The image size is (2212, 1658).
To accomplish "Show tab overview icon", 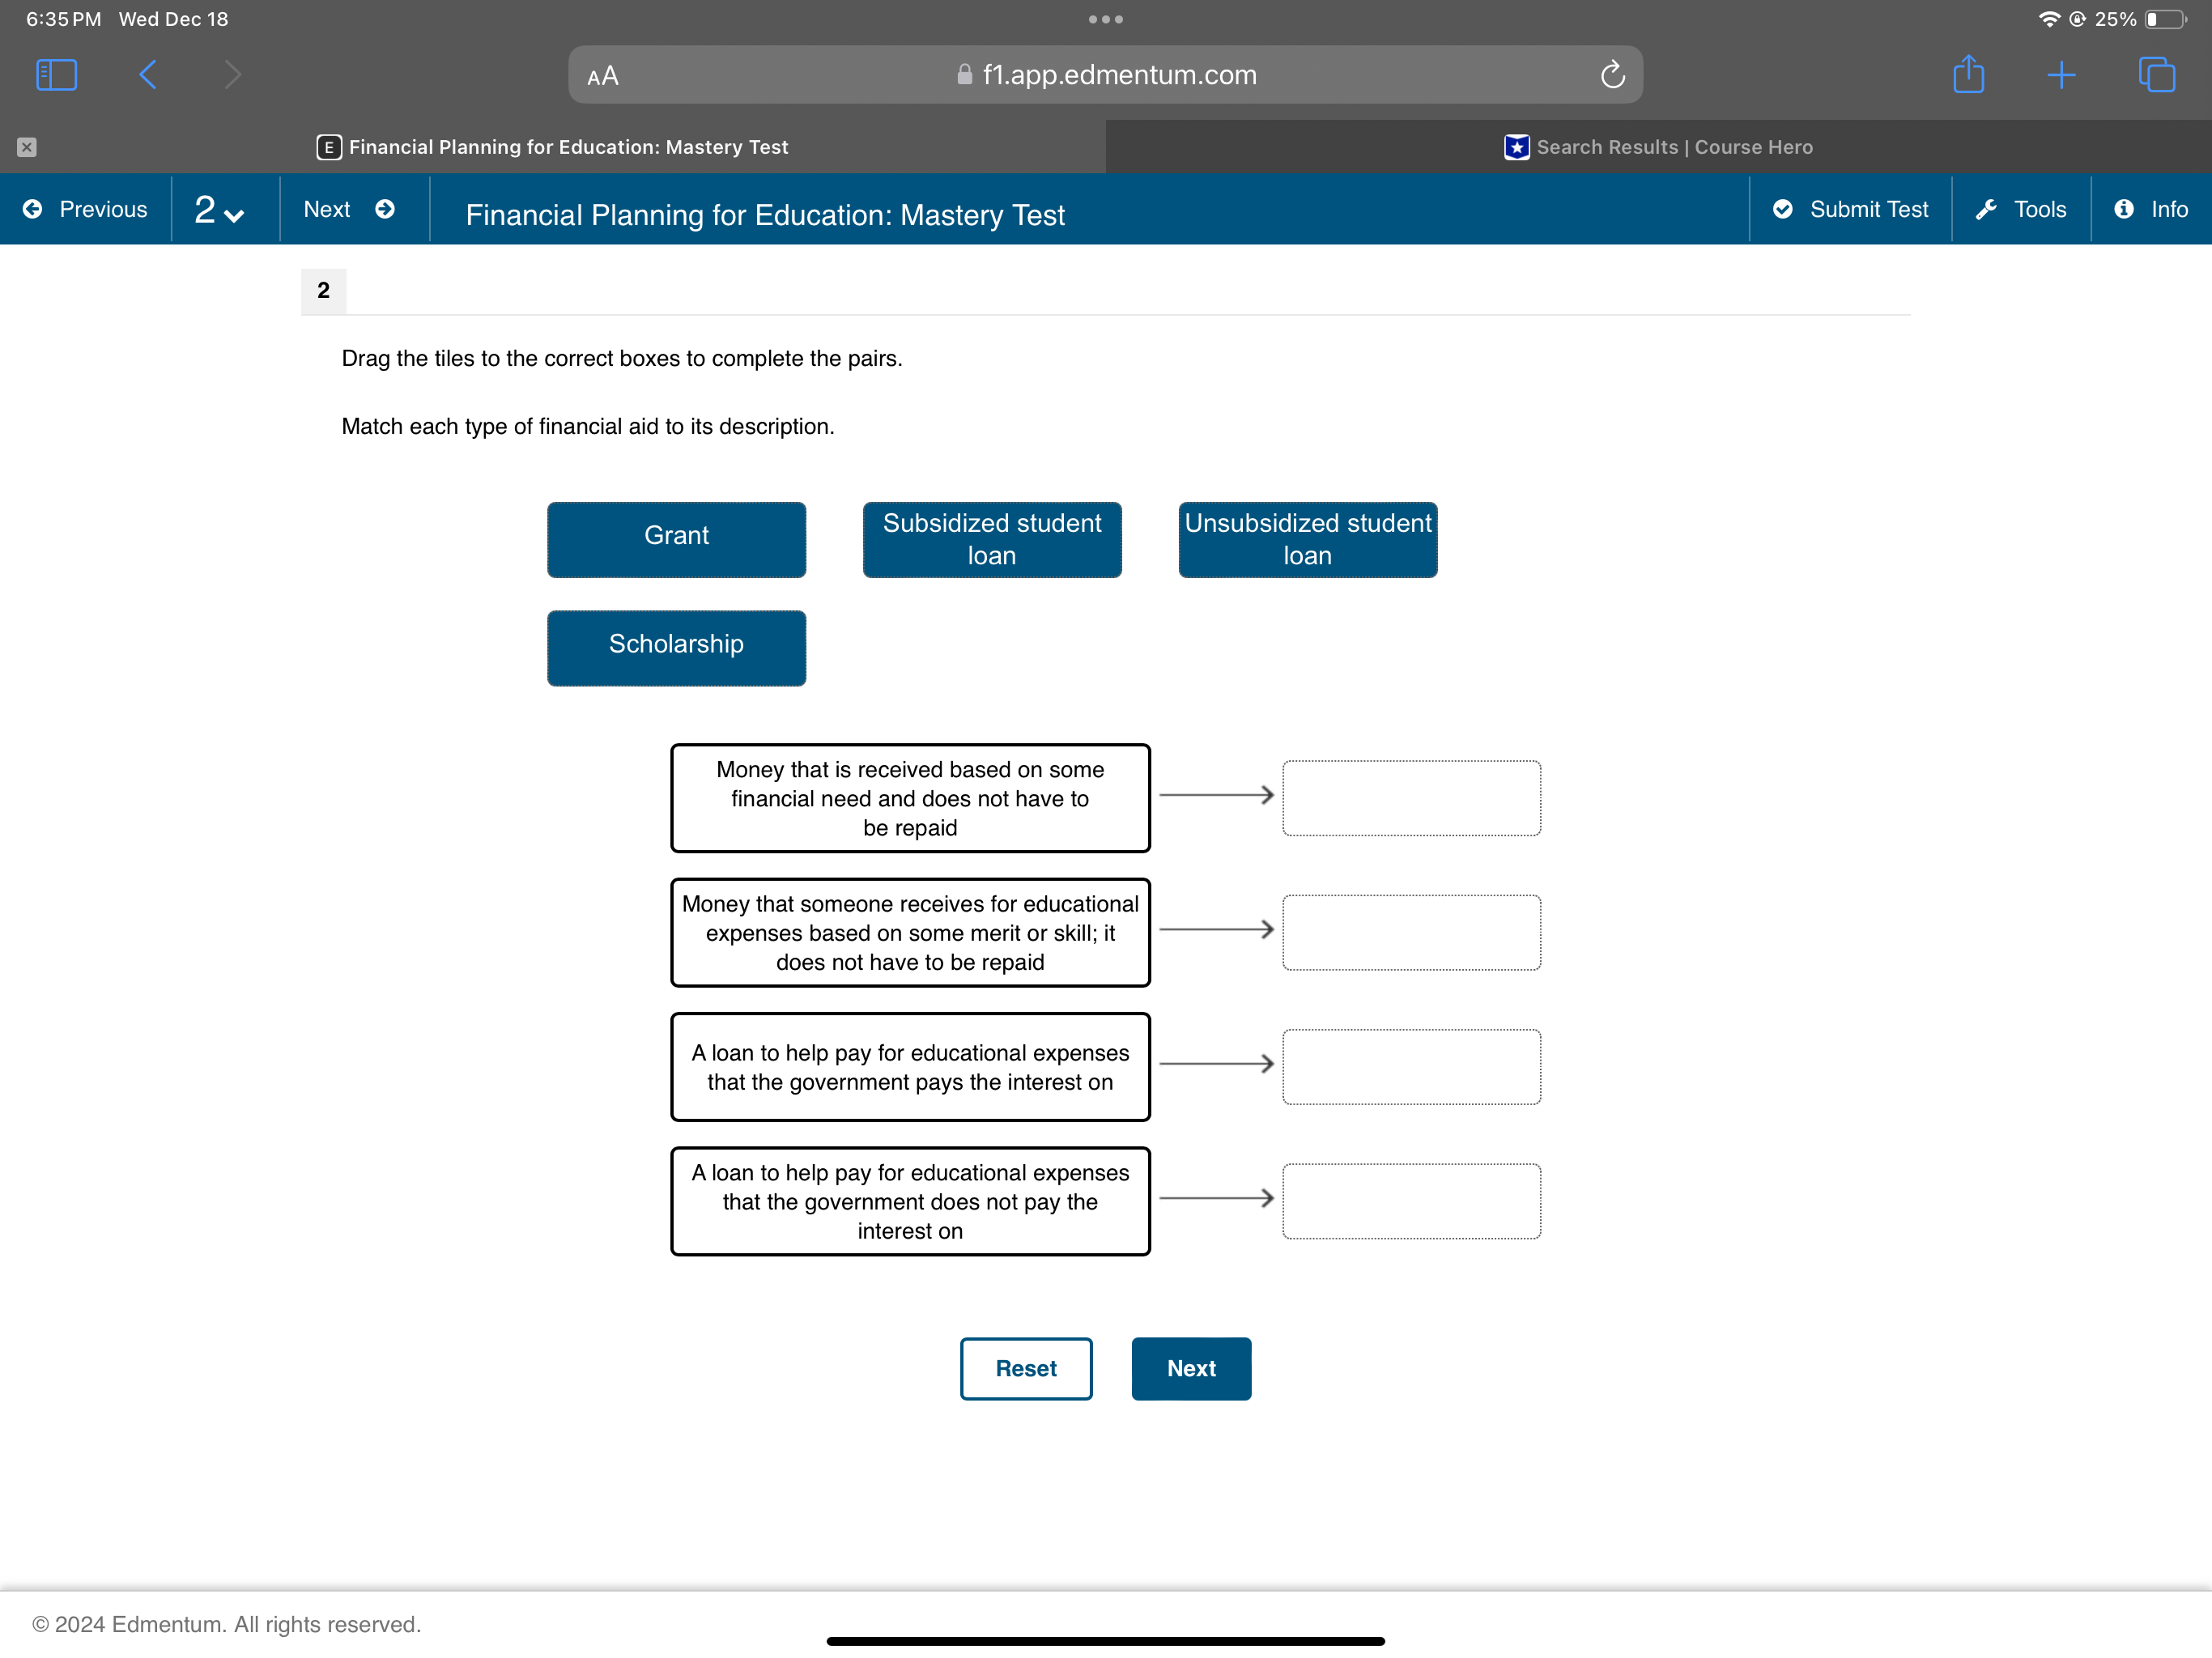I will [x=2156, y=75].
